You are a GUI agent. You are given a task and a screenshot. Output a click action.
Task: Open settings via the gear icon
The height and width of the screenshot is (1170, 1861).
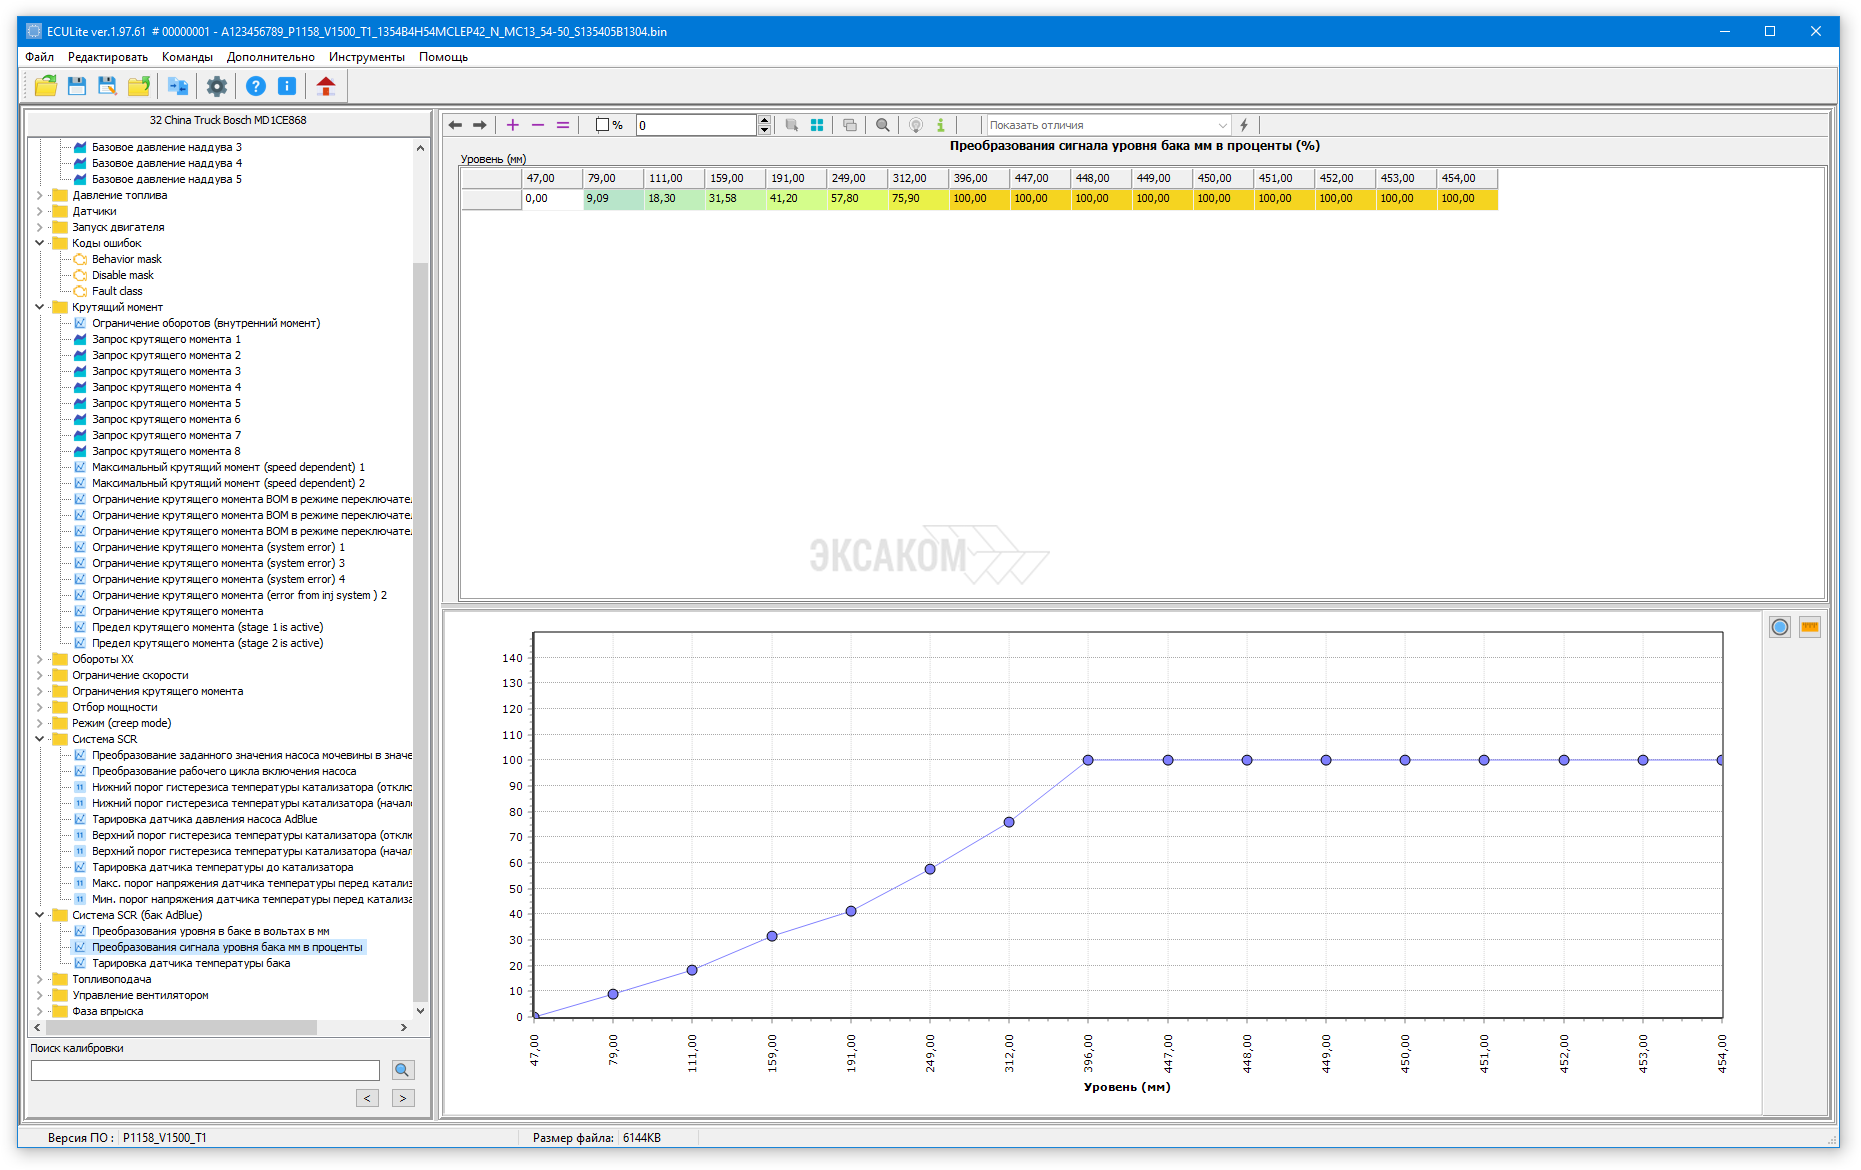pyautogui.click(x=216, y=86)
